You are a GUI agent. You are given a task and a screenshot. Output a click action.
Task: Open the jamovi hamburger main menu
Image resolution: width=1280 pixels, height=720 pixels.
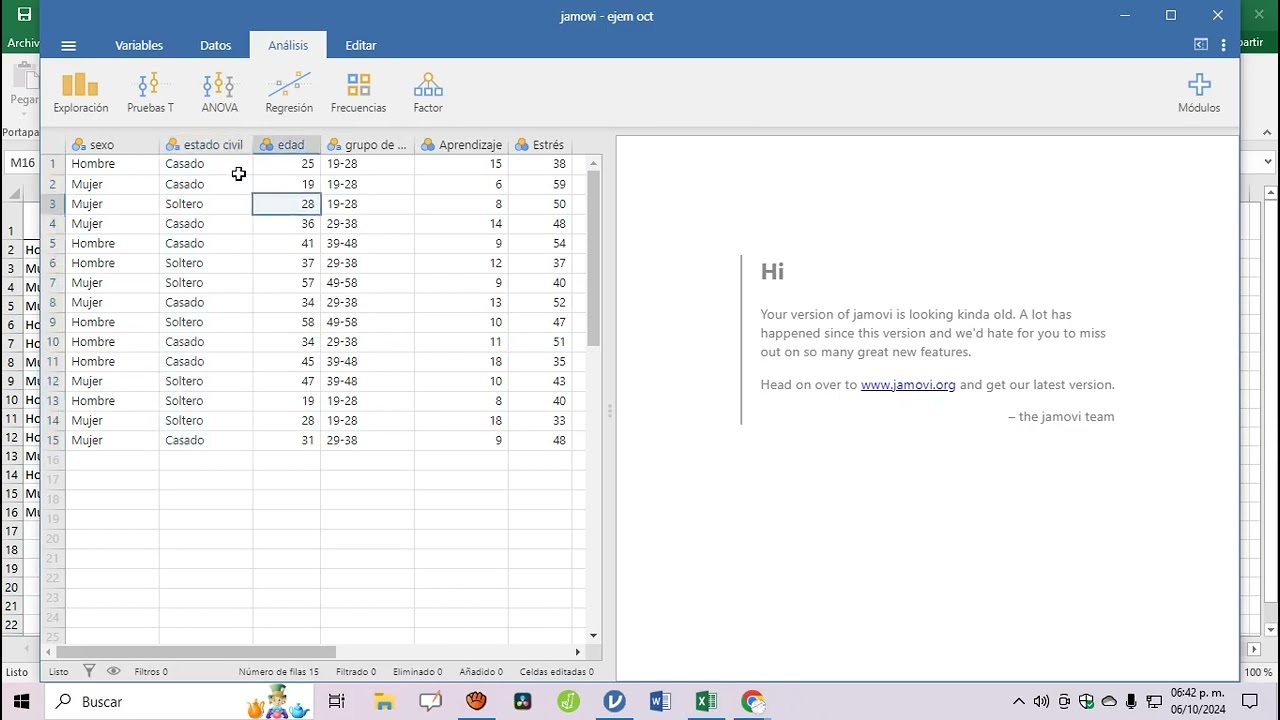tap(68, 45)
